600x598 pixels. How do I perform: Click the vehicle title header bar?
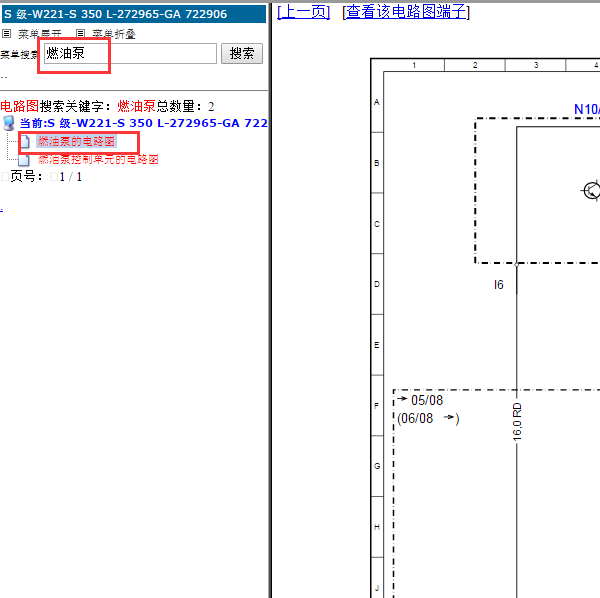point(134,14)
